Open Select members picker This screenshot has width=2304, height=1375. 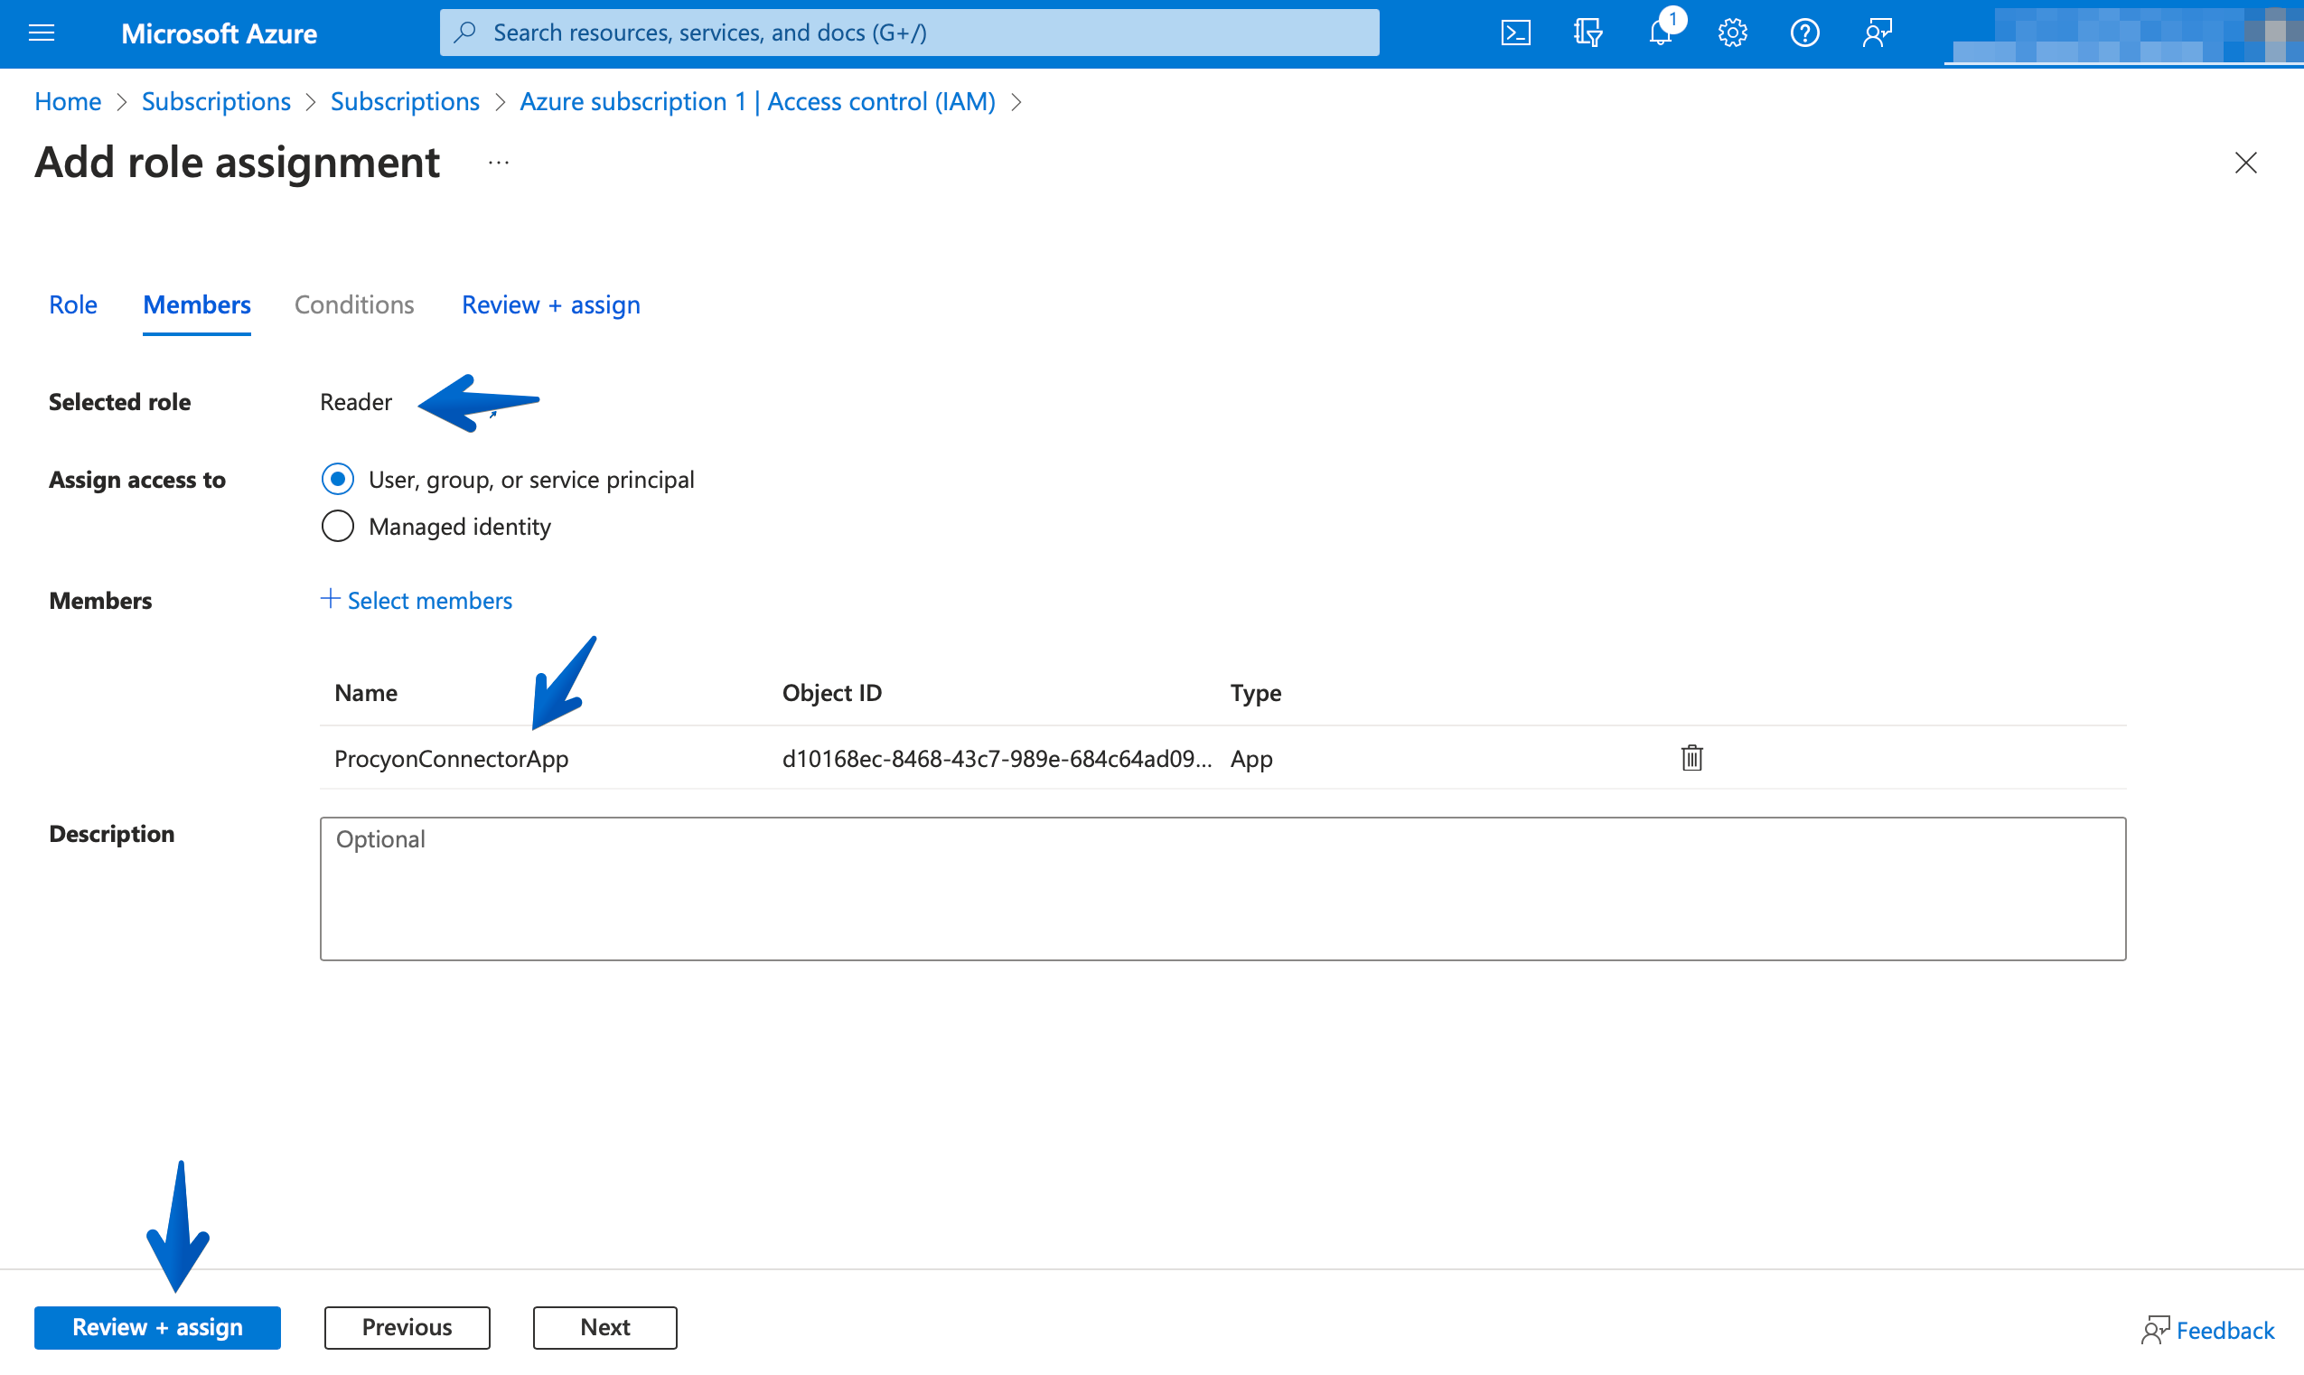coord(417,600)
